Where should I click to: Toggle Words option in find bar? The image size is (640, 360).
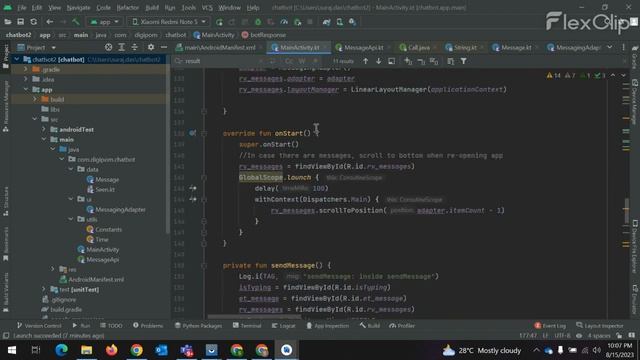[302, 61]
